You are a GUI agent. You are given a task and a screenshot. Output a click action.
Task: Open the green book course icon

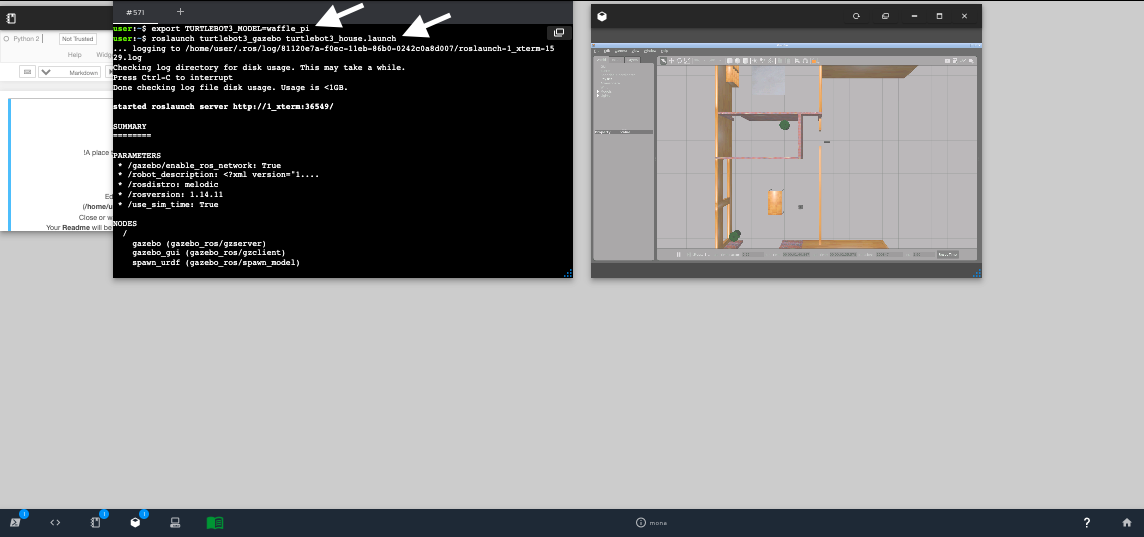(x=214, y=522)
